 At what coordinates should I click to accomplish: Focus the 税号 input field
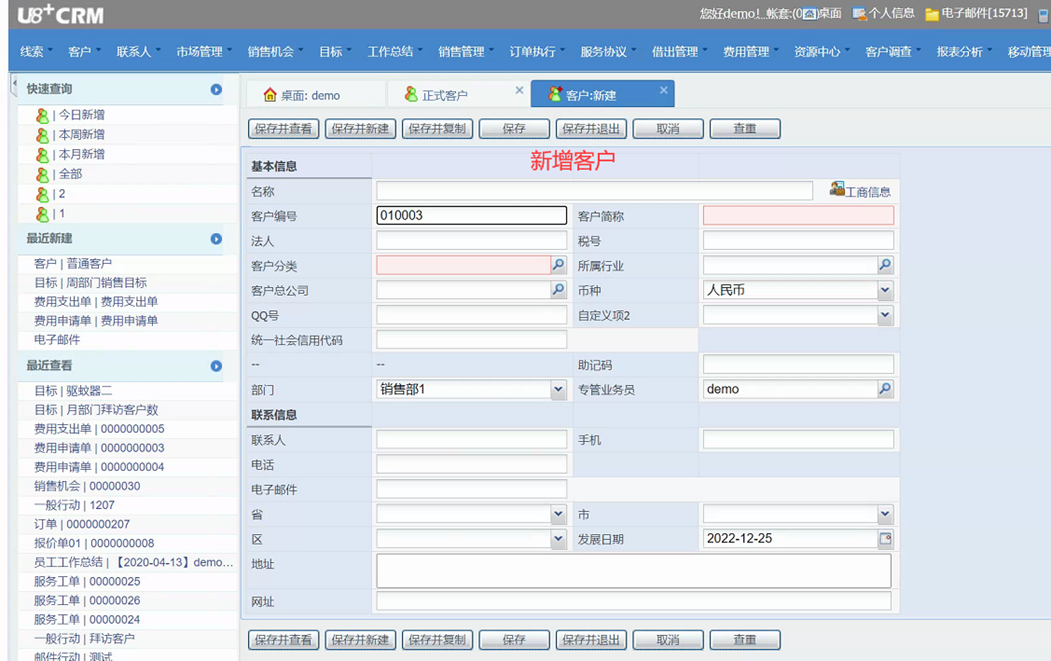pos(798,240)
